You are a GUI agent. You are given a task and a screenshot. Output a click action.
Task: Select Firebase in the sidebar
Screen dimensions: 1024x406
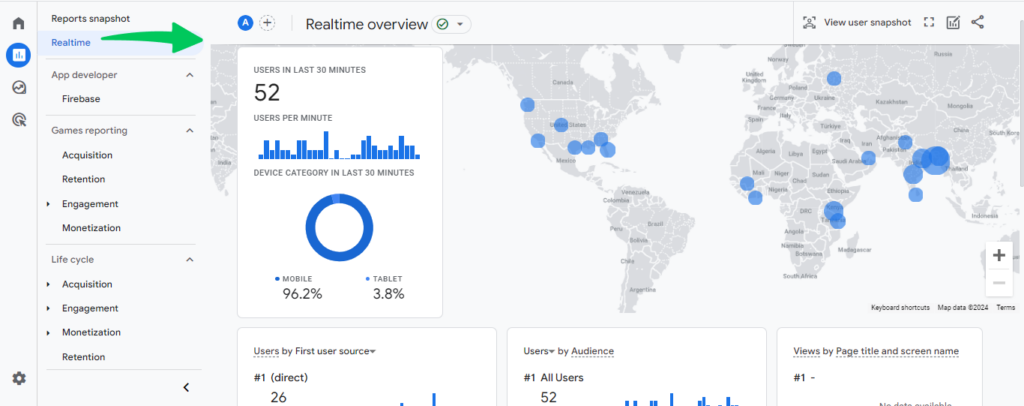[80, 99]
